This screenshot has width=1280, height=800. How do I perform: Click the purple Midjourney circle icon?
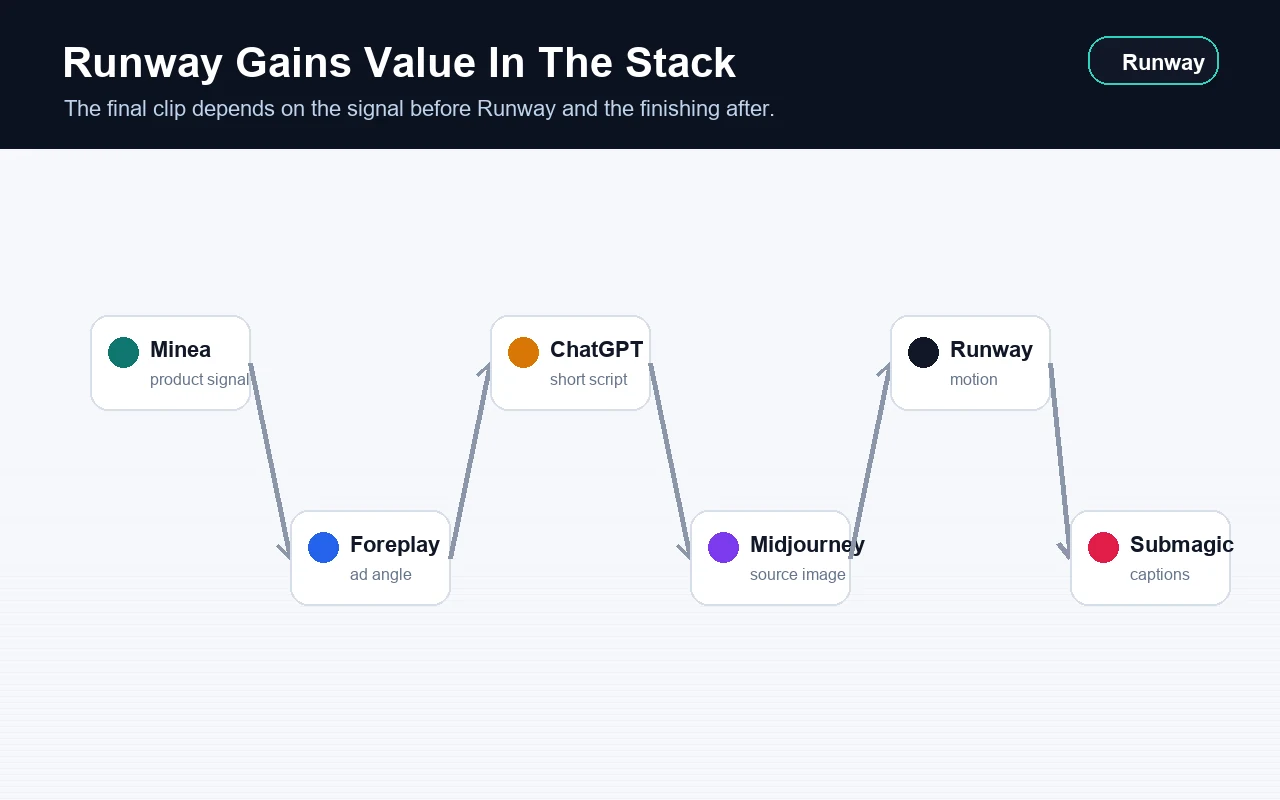723,547
